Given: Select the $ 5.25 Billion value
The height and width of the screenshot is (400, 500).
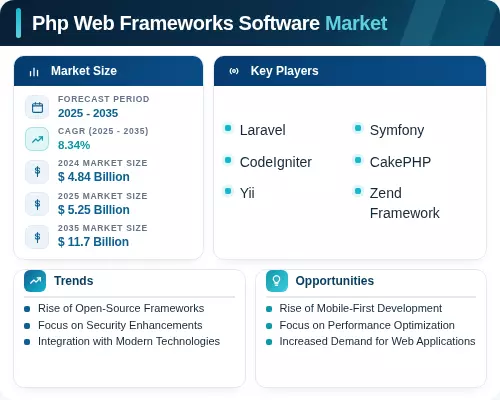Looking at the screenshot, I should pos(94,210).
